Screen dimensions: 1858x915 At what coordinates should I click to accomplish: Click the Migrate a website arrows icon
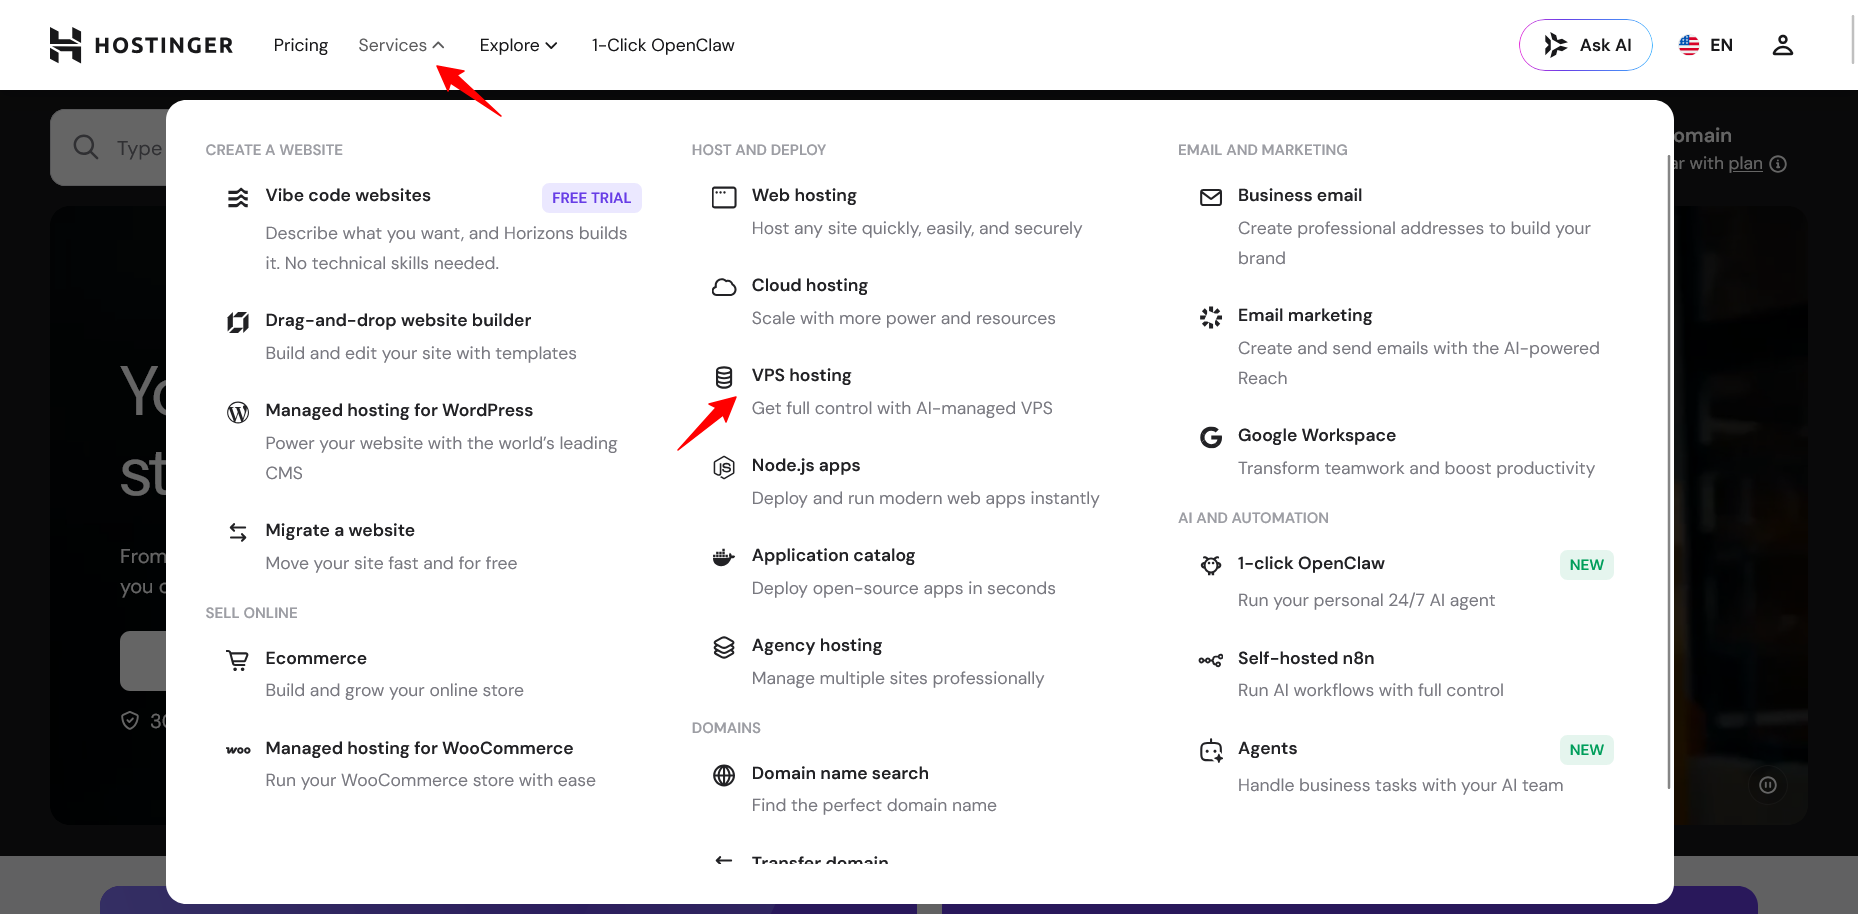pos(238,532)
